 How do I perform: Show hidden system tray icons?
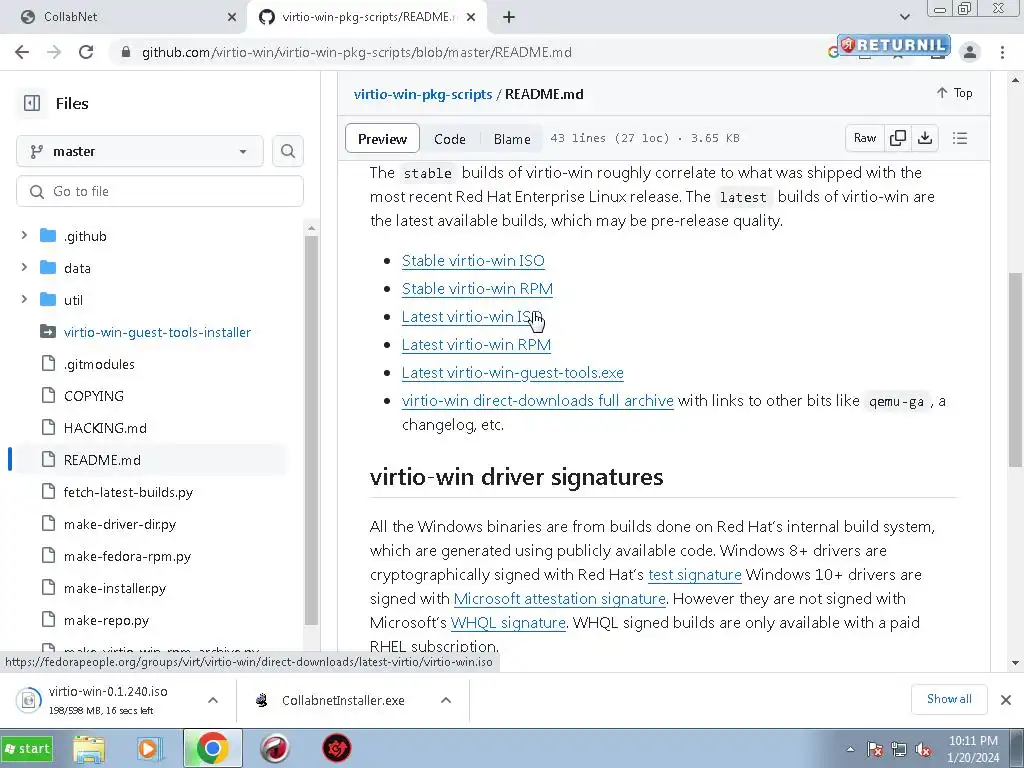coord(850,749)
